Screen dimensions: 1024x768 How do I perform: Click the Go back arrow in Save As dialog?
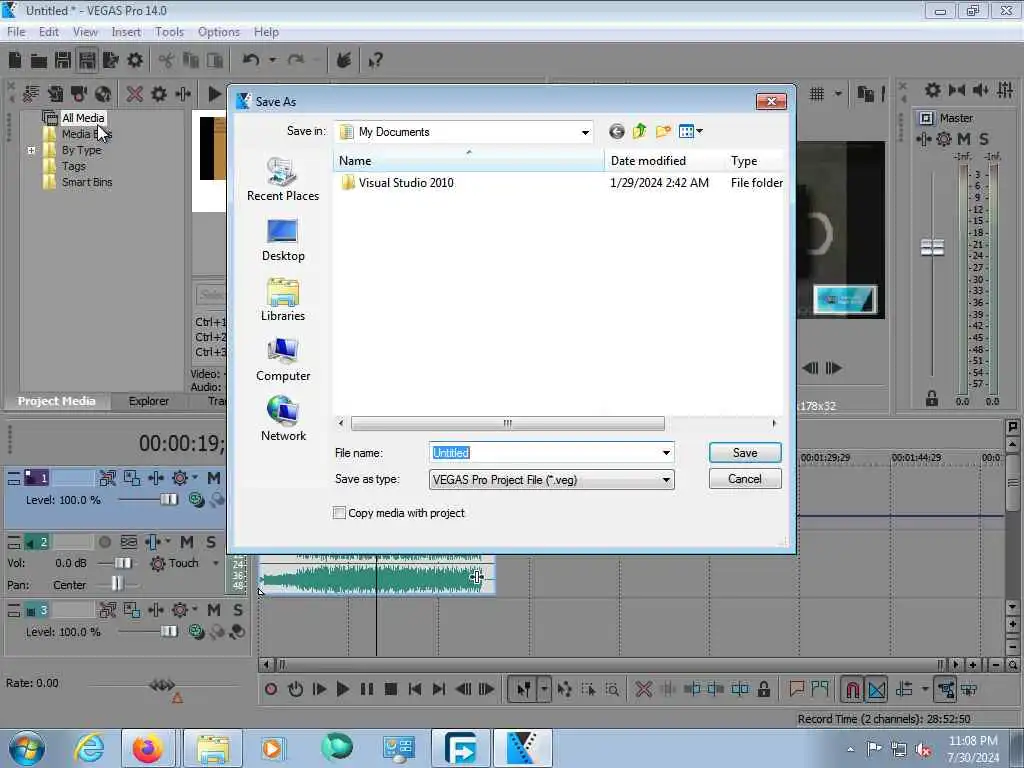pos(616,131)
